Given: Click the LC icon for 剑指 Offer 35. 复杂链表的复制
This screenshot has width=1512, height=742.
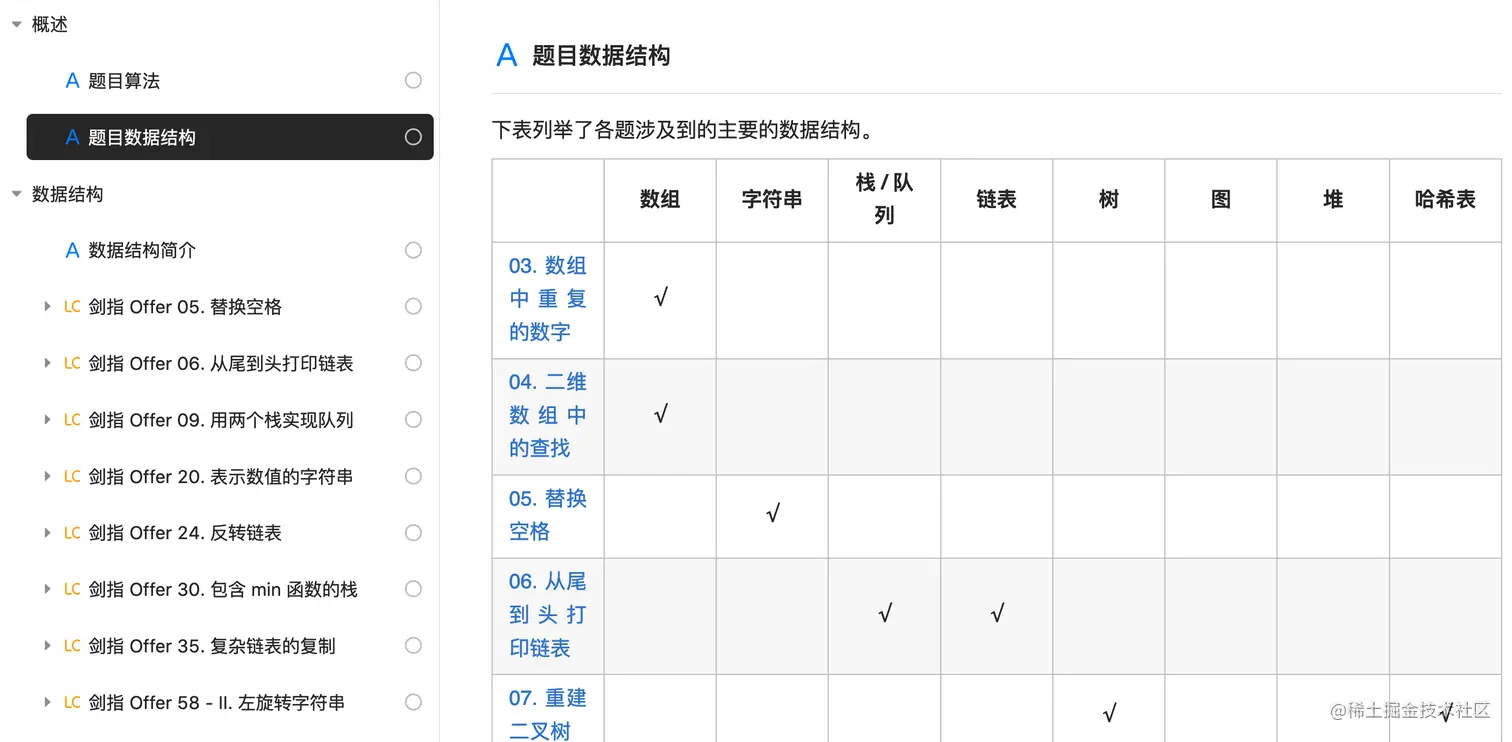Looking at the screenshot, I should click(71, 645).
